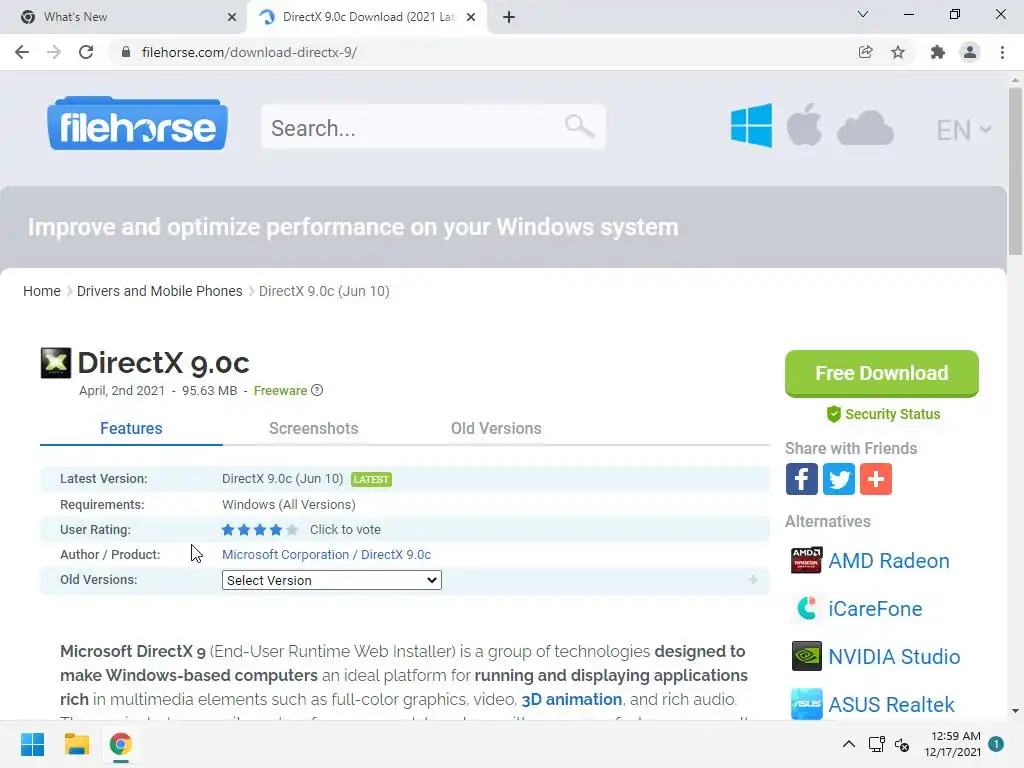
Task: Reload the page
Action: [86, 52]
